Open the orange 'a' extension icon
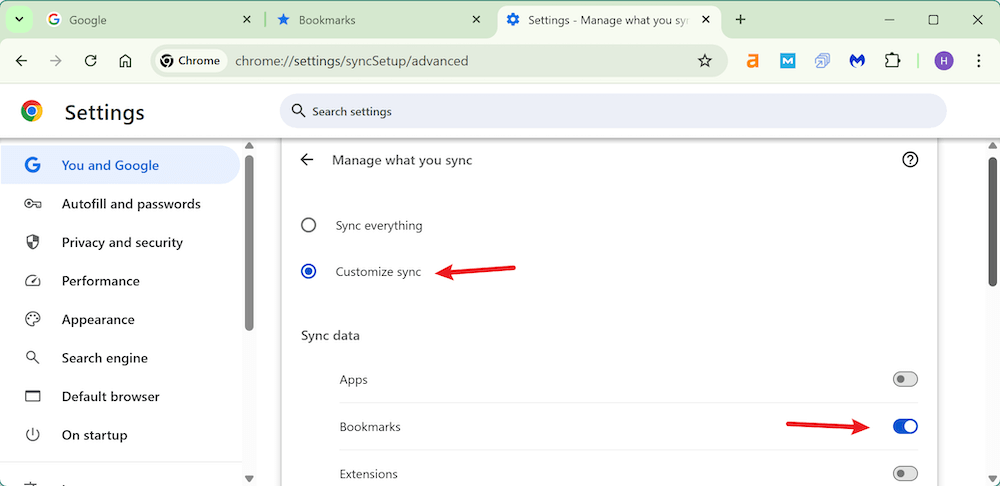The width and height of the screenshot is (1000, 486). pos(753,61)
